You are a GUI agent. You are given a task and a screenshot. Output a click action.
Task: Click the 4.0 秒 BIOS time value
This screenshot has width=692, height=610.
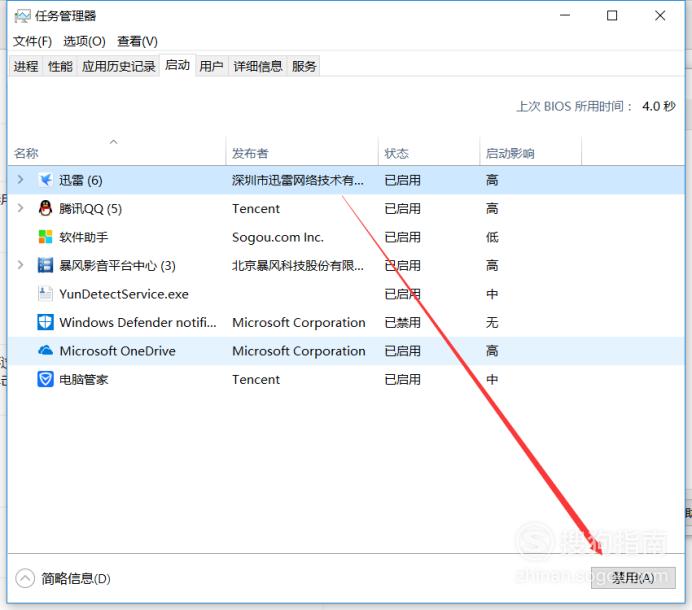pyautogui.click(x=658, y=106)
